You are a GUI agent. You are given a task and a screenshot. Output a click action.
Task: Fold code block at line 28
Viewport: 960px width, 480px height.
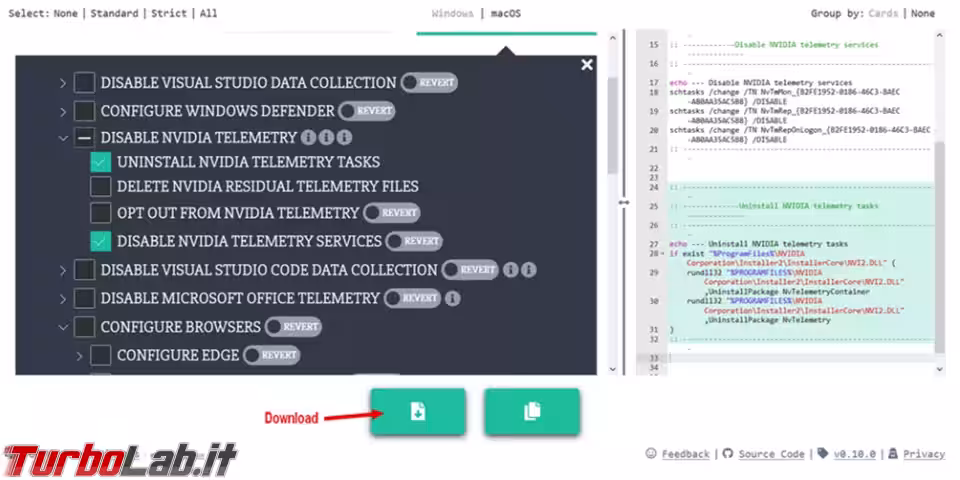(x=664, y=253)
